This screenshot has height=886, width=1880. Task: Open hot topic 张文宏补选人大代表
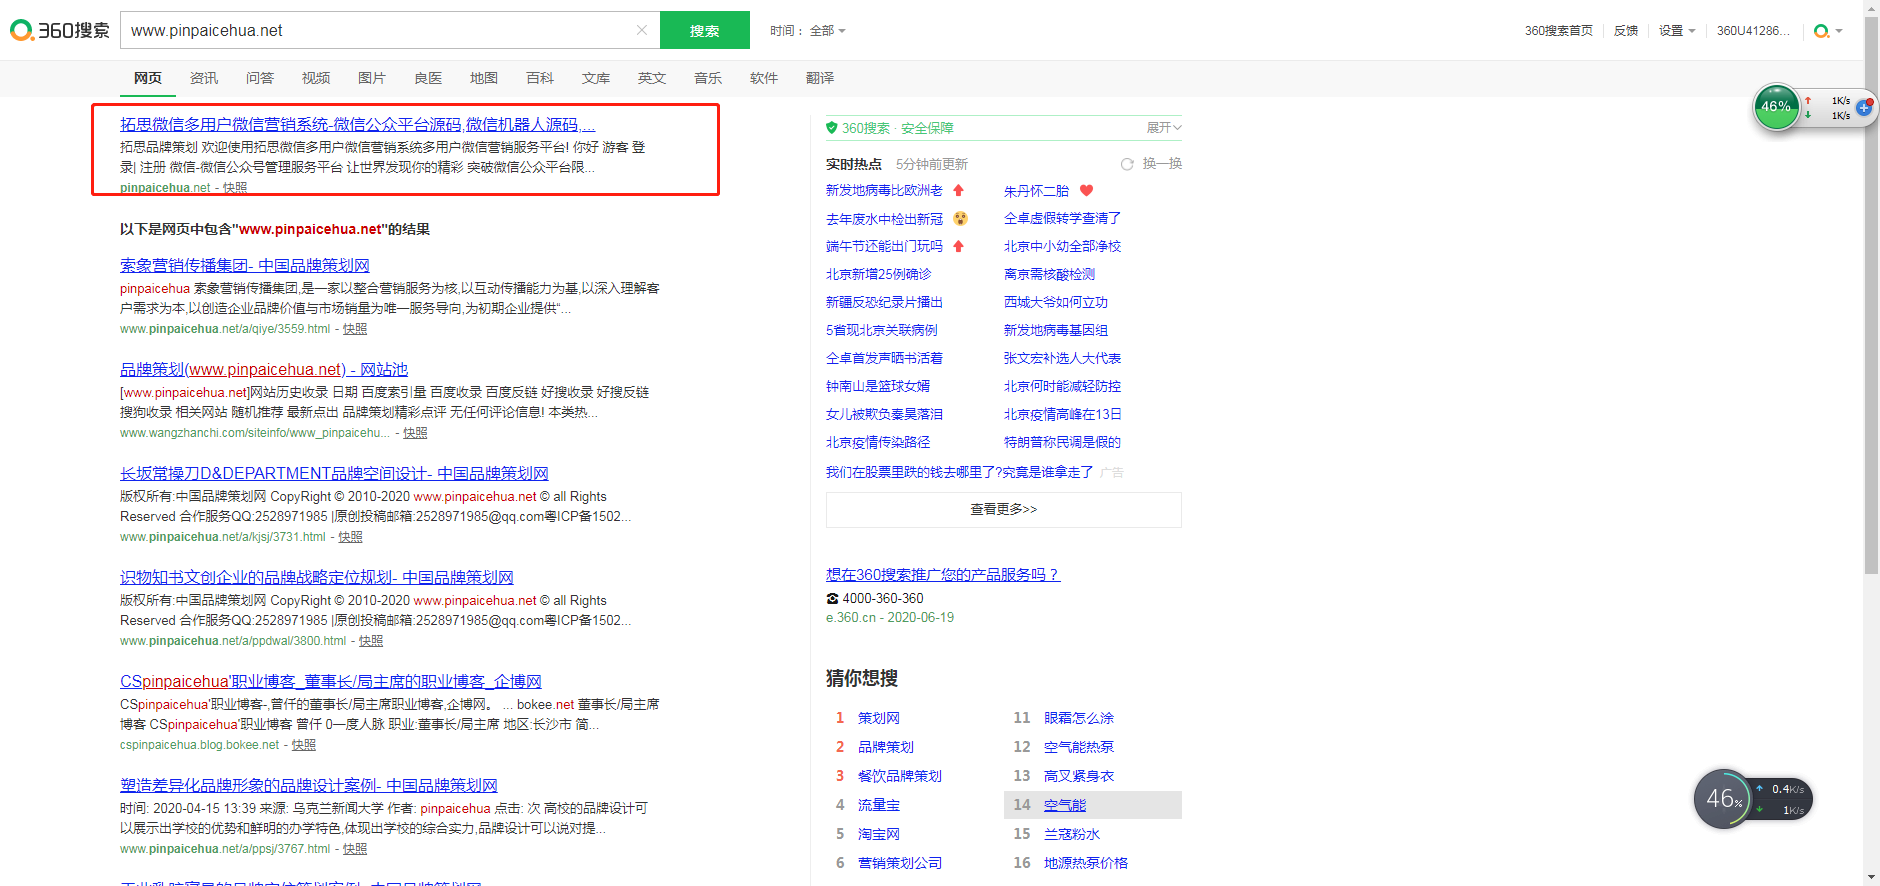coord(1062,358)
